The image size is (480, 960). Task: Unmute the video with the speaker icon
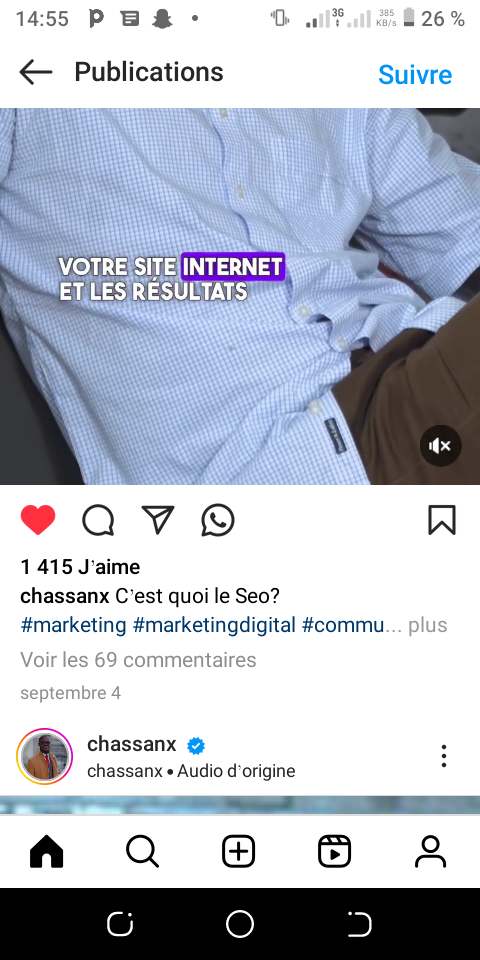point(440,446)
